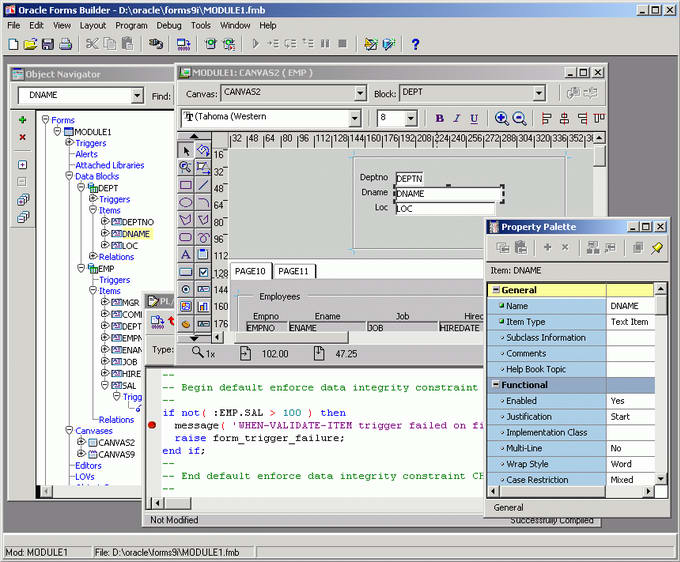This screenshot has width=680, height=562.
Task: Select the DNAME item in tree
Action: pyautogui.click(x=136, y=234)
